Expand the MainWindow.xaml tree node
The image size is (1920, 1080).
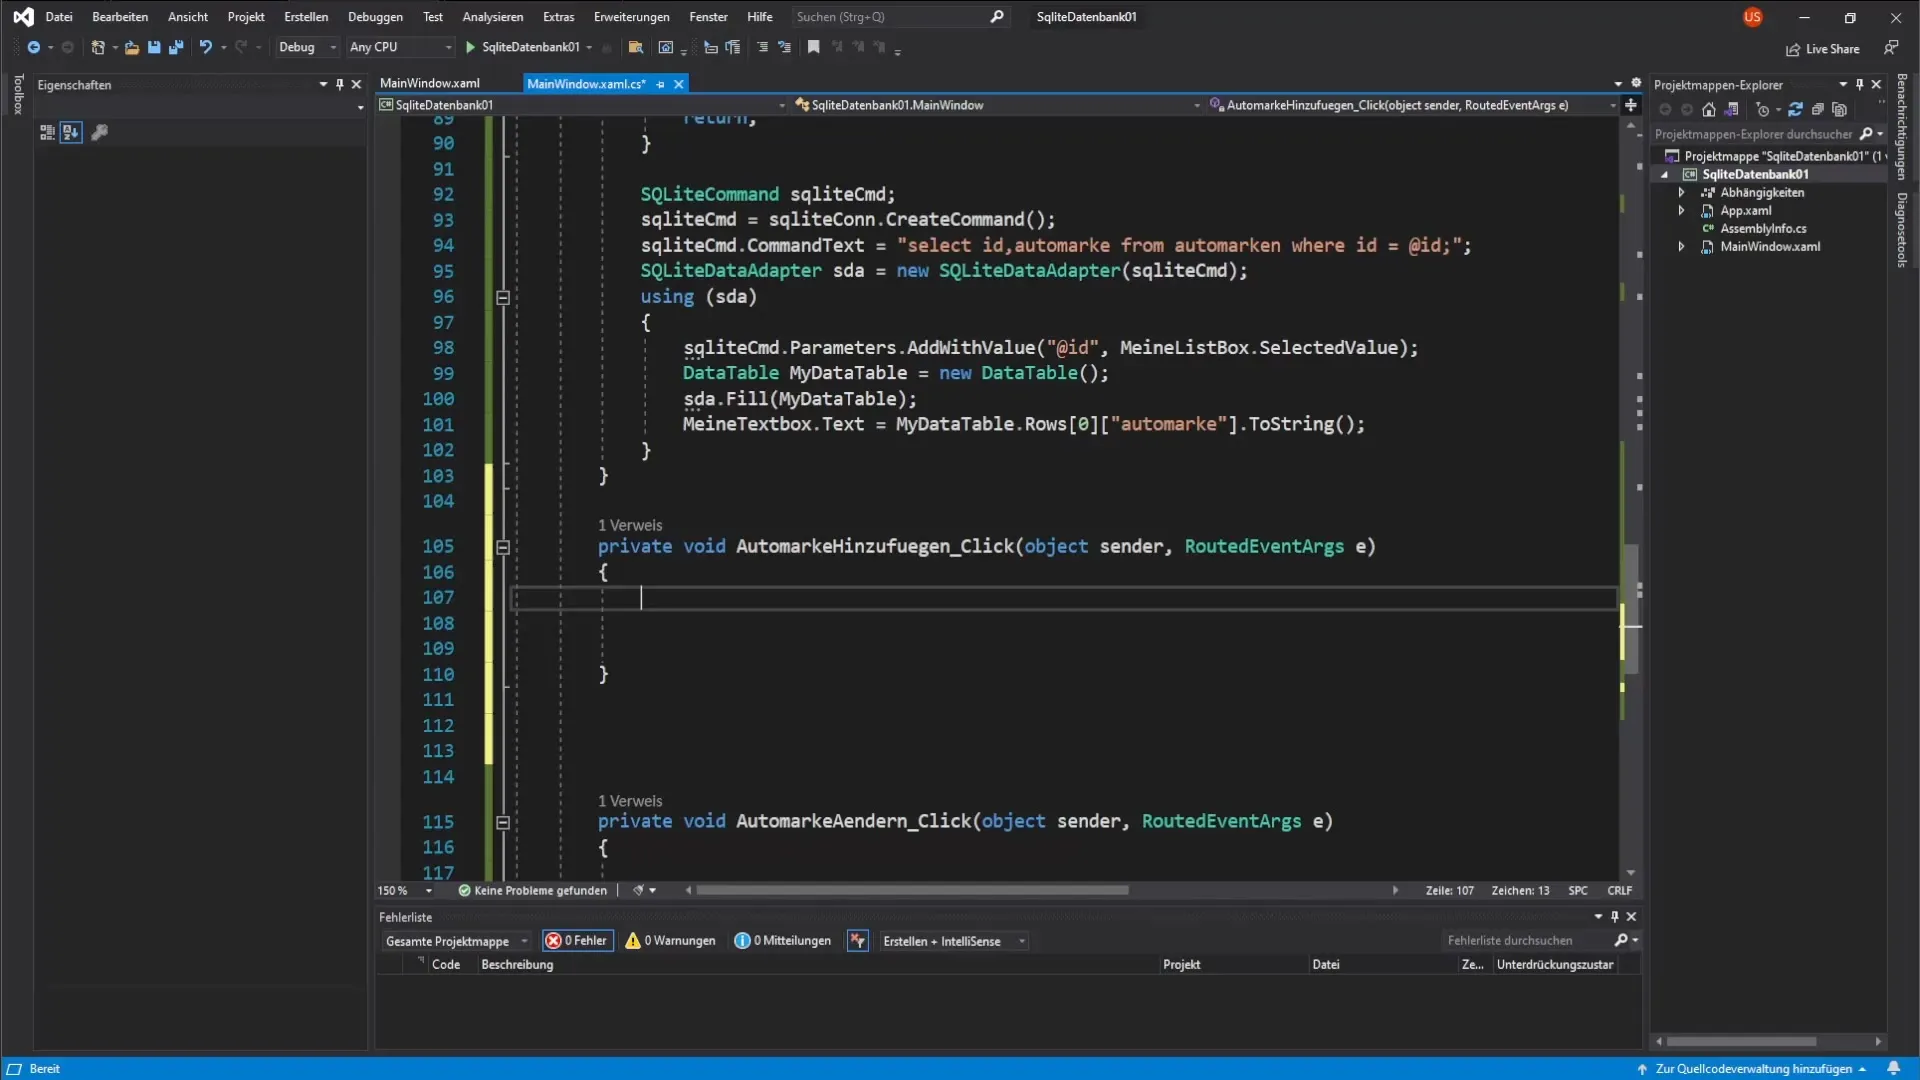pos(1681,247)
